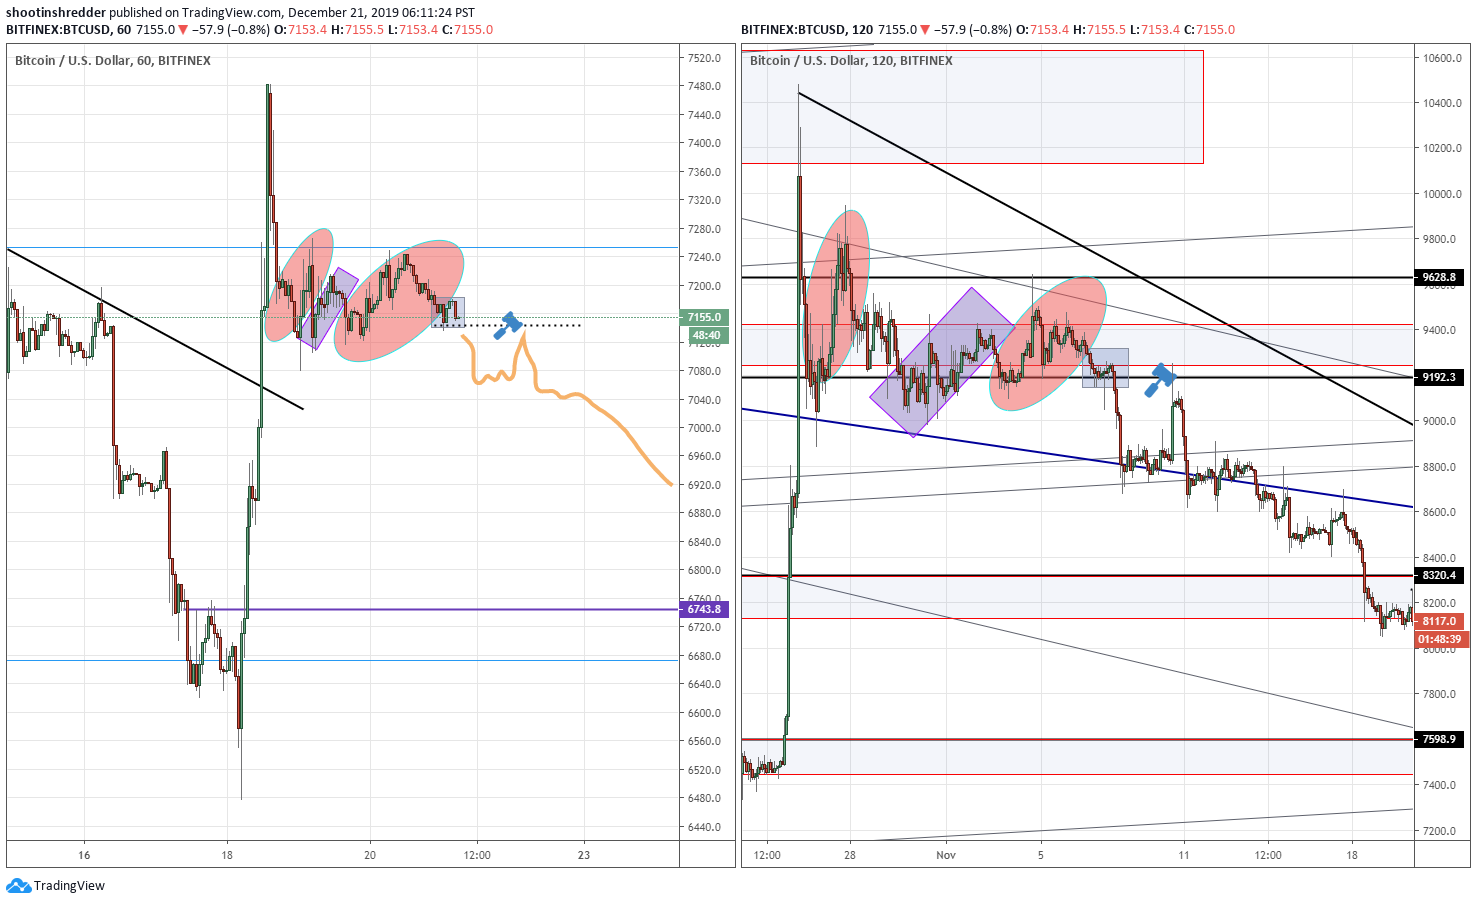Click the '11' date on the 120-minute time axis

(x=1184, y=855)
